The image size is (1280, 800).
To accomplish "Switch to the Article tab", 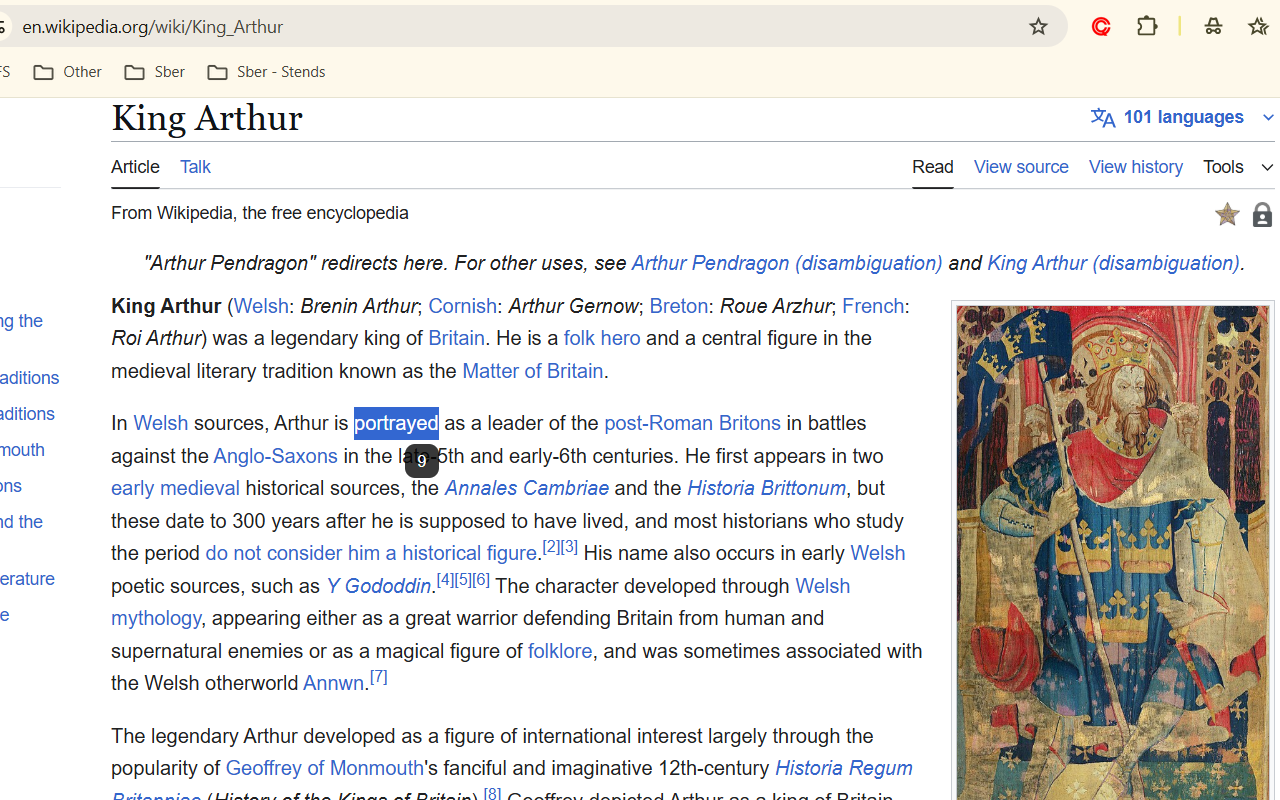I will (135, 167).
